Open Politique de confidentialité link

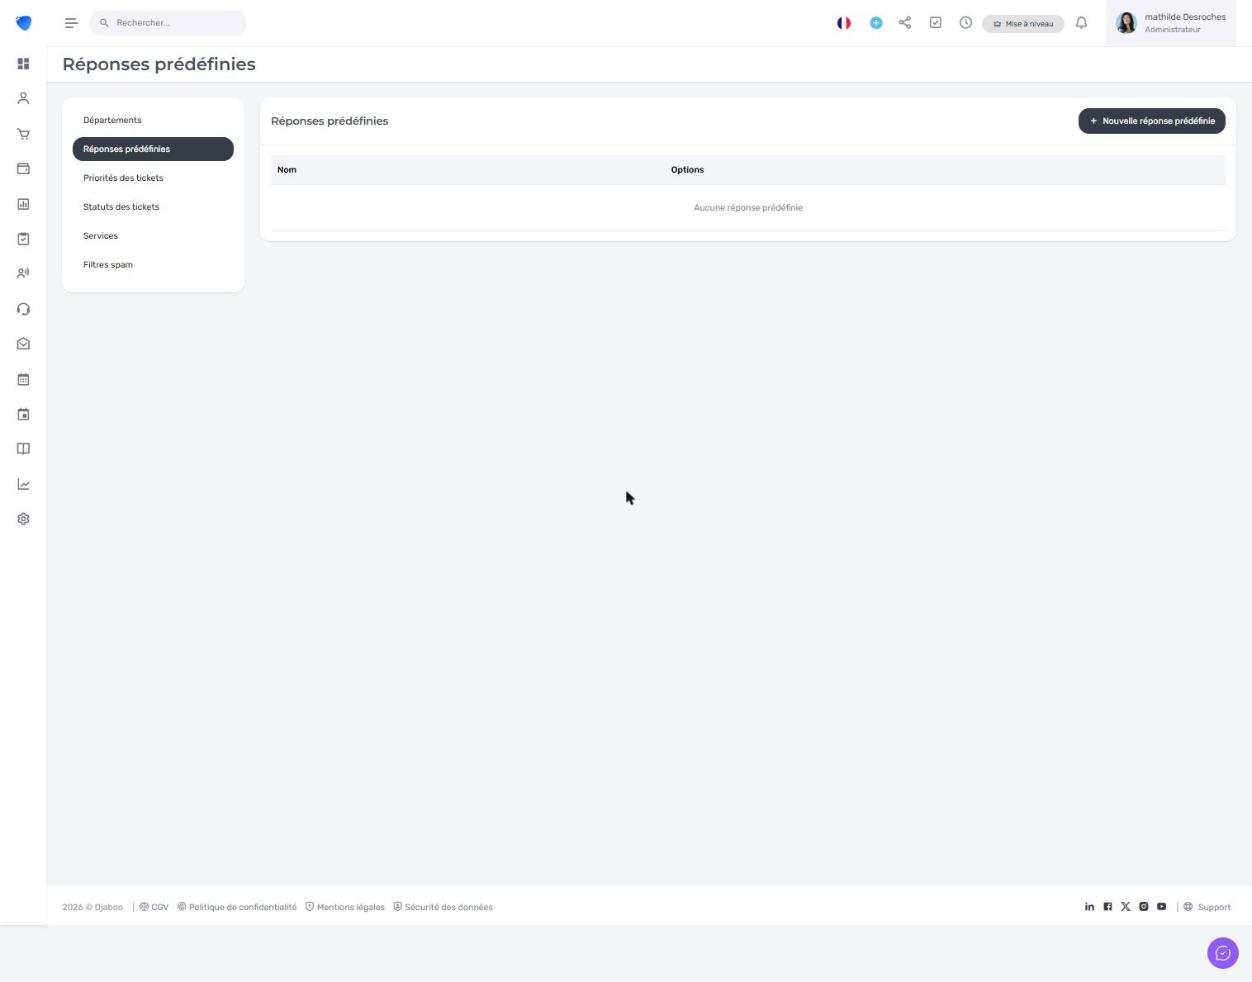click(237, 907)
